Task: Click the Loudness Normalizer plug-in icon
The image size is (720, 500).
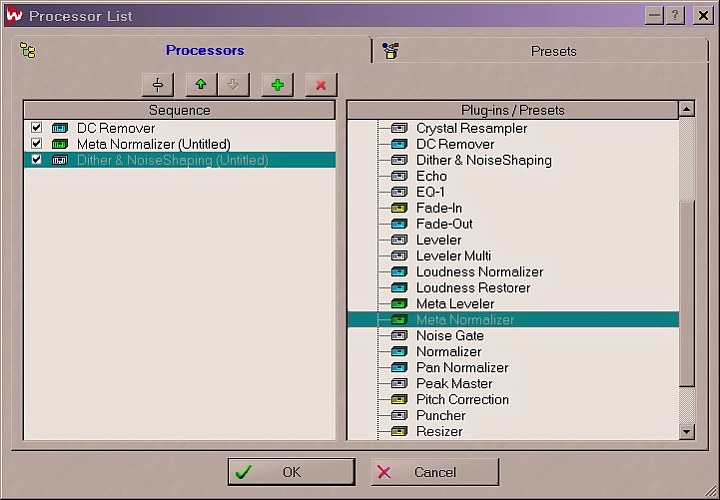Action: tap(399, 272)
